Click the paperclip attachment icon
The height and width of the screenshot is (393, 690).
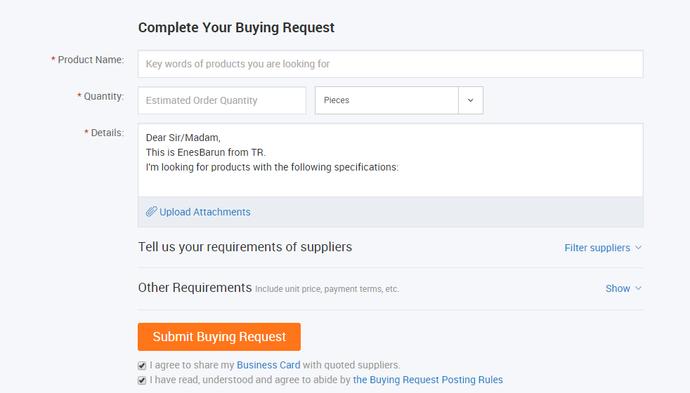(x=151, y=212)
